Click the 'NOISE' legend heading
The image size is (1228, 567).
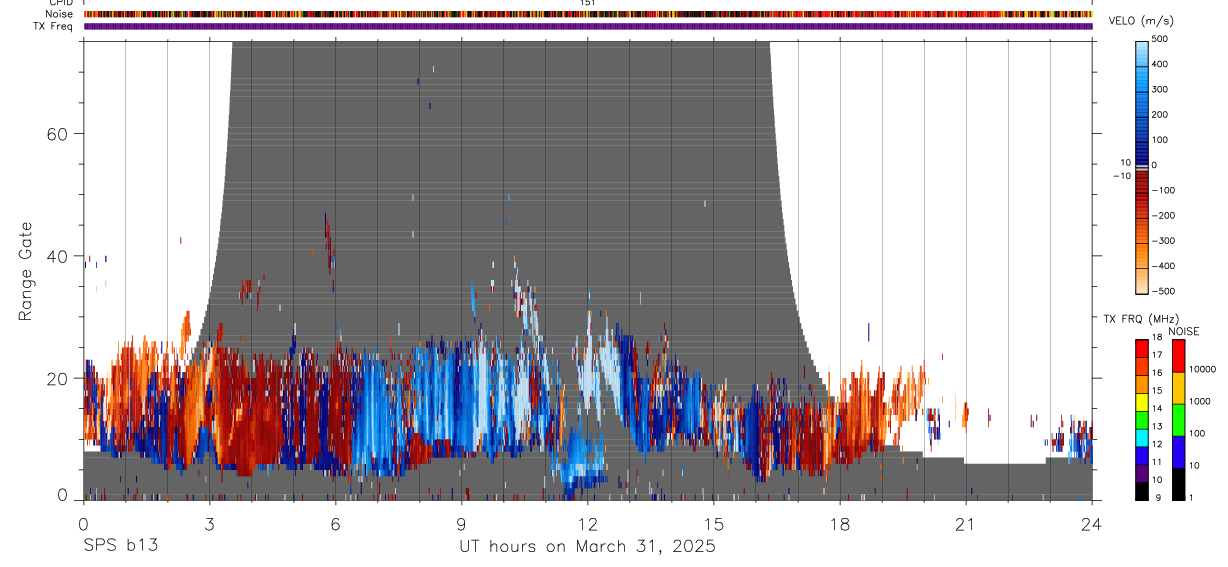point(1184,331)
